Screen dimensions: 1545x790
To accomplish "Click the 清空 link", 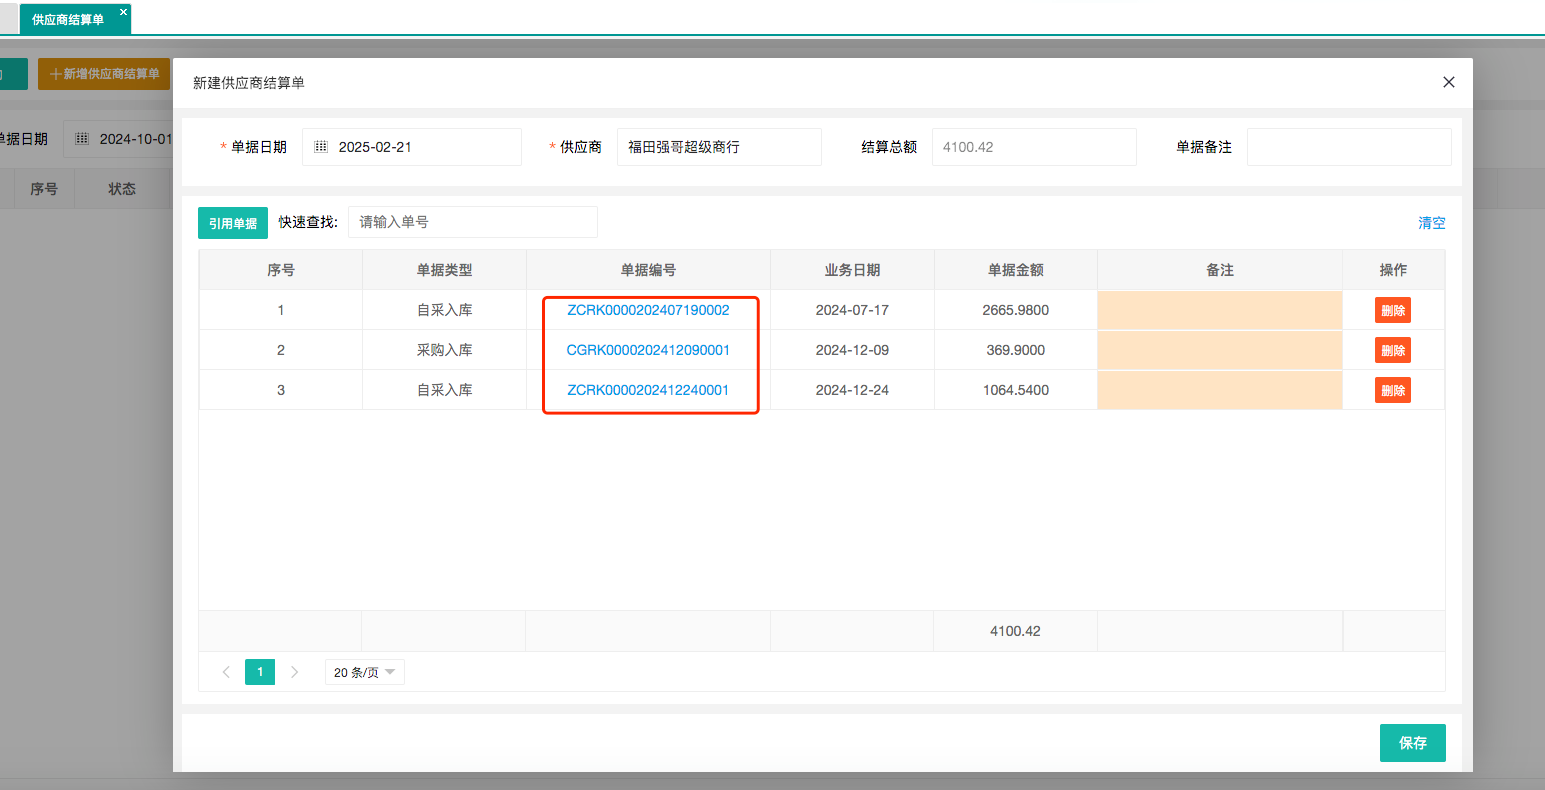I will (x=1431, y=223).
